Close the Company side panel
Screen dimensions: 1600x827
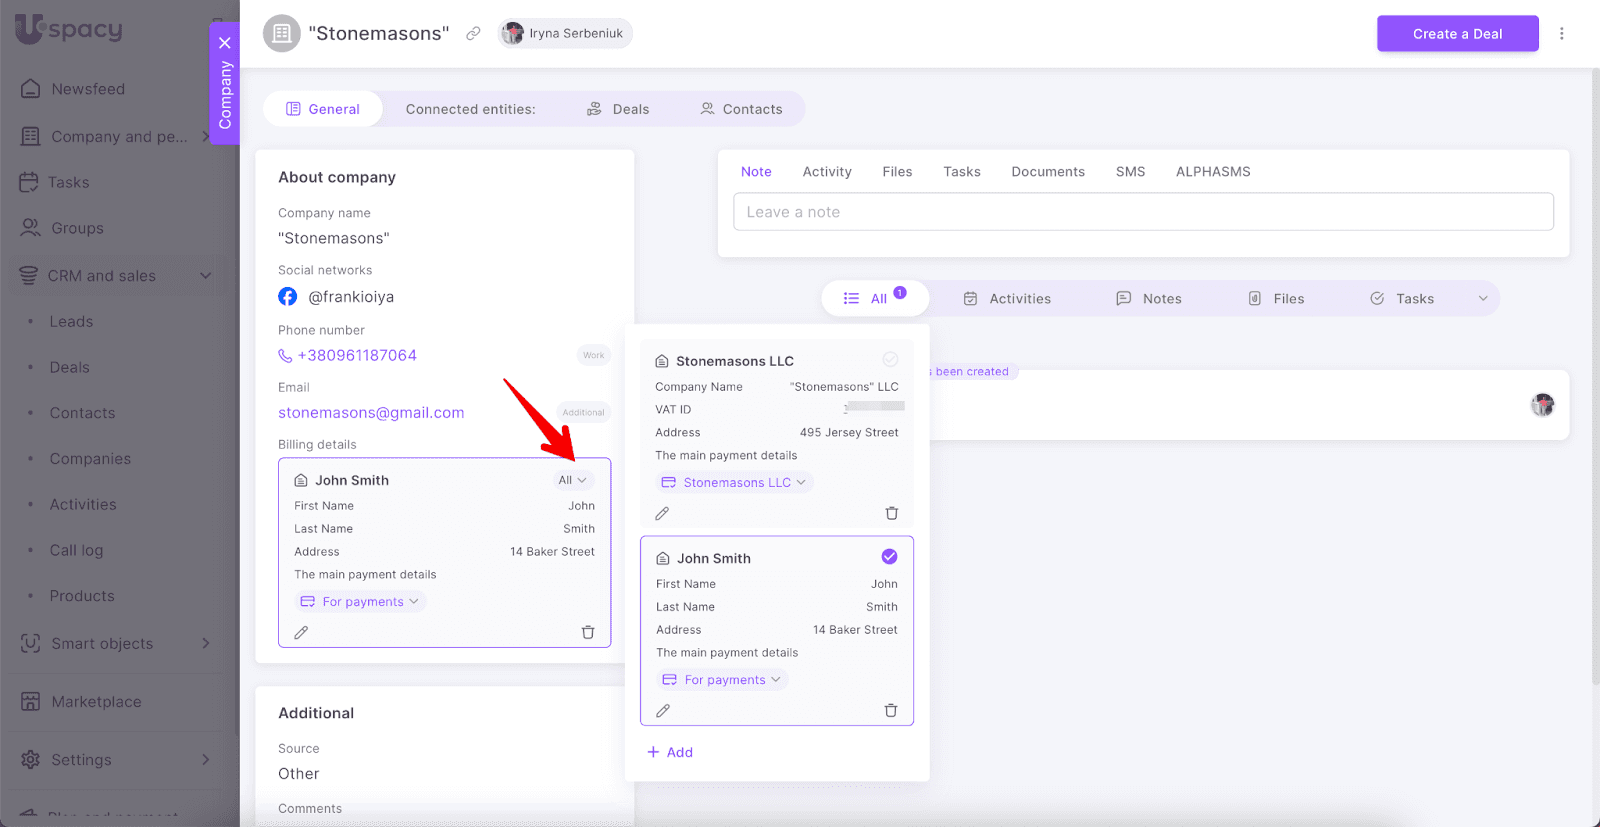tap(225, 43)
